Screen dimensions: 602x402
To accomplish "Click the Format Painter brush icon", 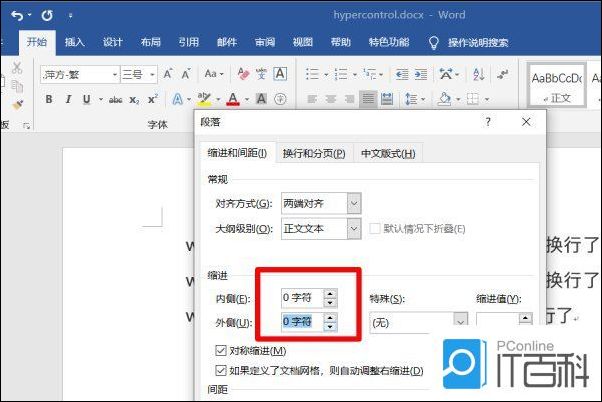I will (x=17, y=104).
